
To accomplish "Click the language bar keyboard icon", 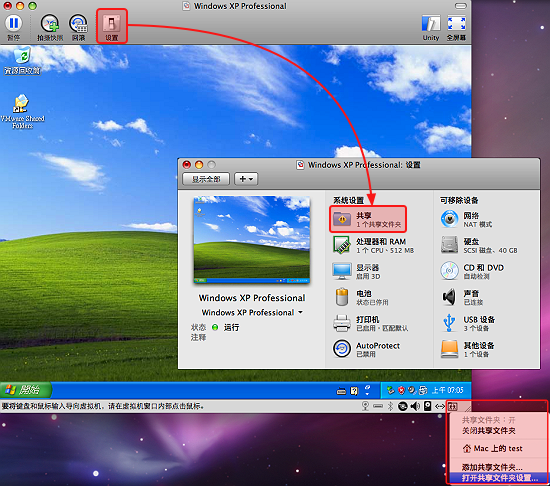I will (x=341, y=391).
